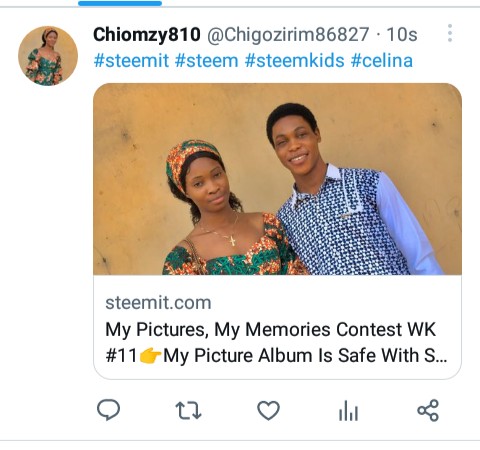Image resolution: width=480 pixels, height=450 pixels.
Task: Follow the #steemit hashtag
Action: coord(131,61)
